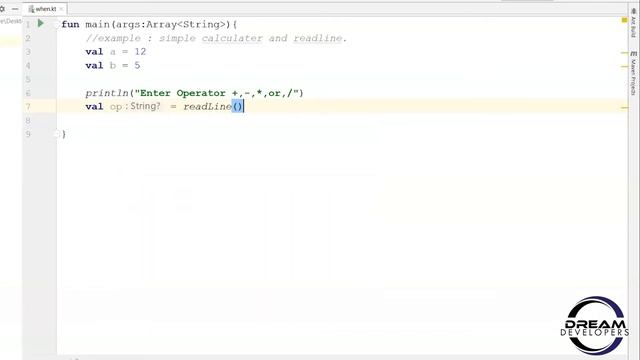Click the yellow inspection status indicator
Screen dimensions: 640x360
(x=624, y=20)
